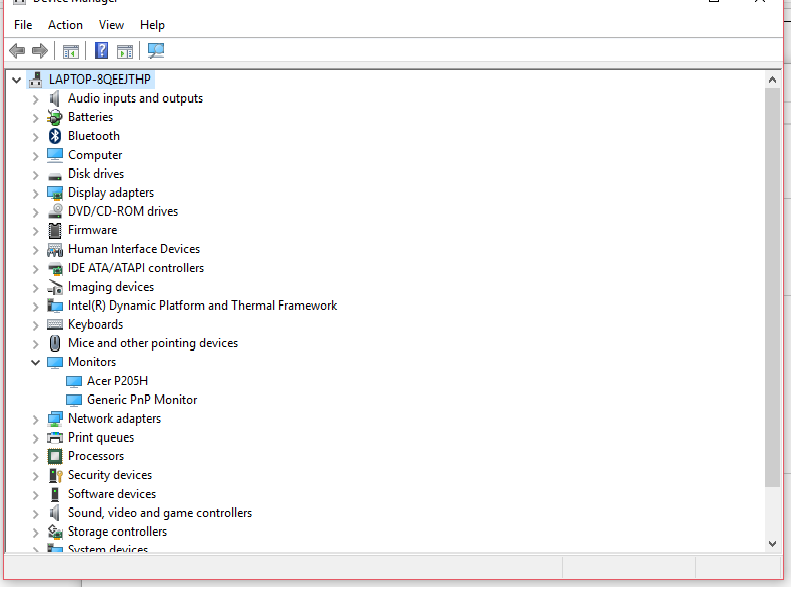
Task: Collapse the Monitors category
Action: (x=35, y=362)
